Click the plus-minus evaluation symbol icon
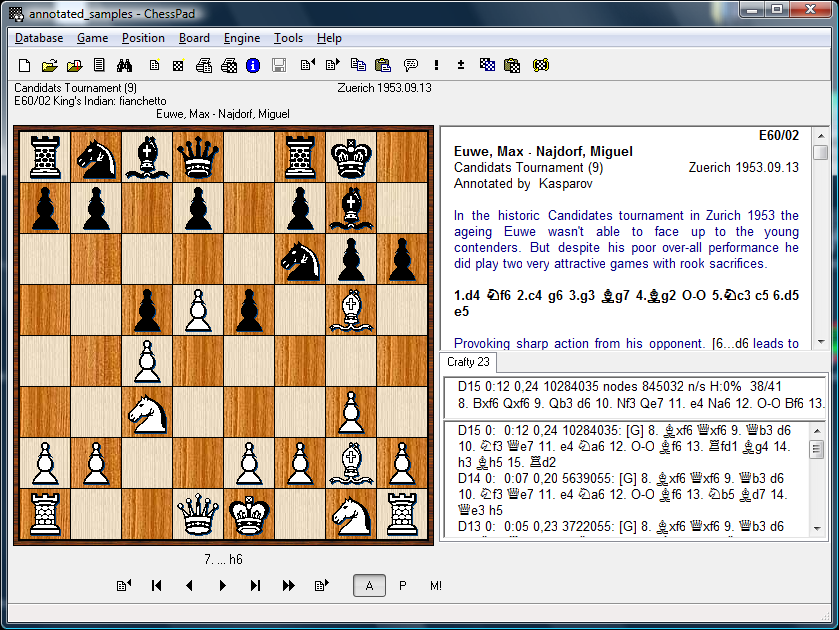The image size is (839, 630). (x=461, y=66)
